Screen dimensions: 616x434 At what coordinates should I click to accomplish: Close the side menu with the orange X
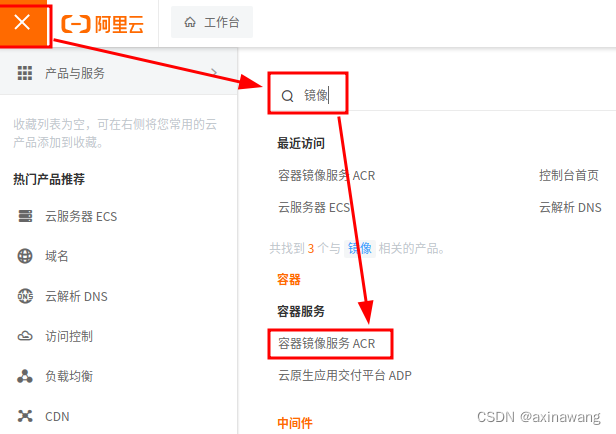point(24,22)
